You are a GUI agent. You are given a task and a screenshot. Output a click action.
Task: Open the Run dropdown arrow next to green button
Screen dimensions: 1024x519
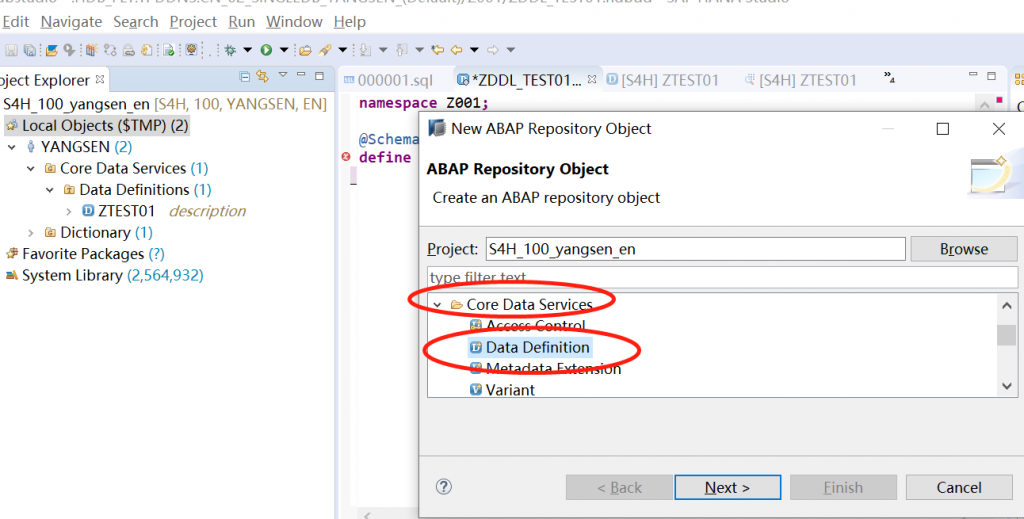coord(283,50)
